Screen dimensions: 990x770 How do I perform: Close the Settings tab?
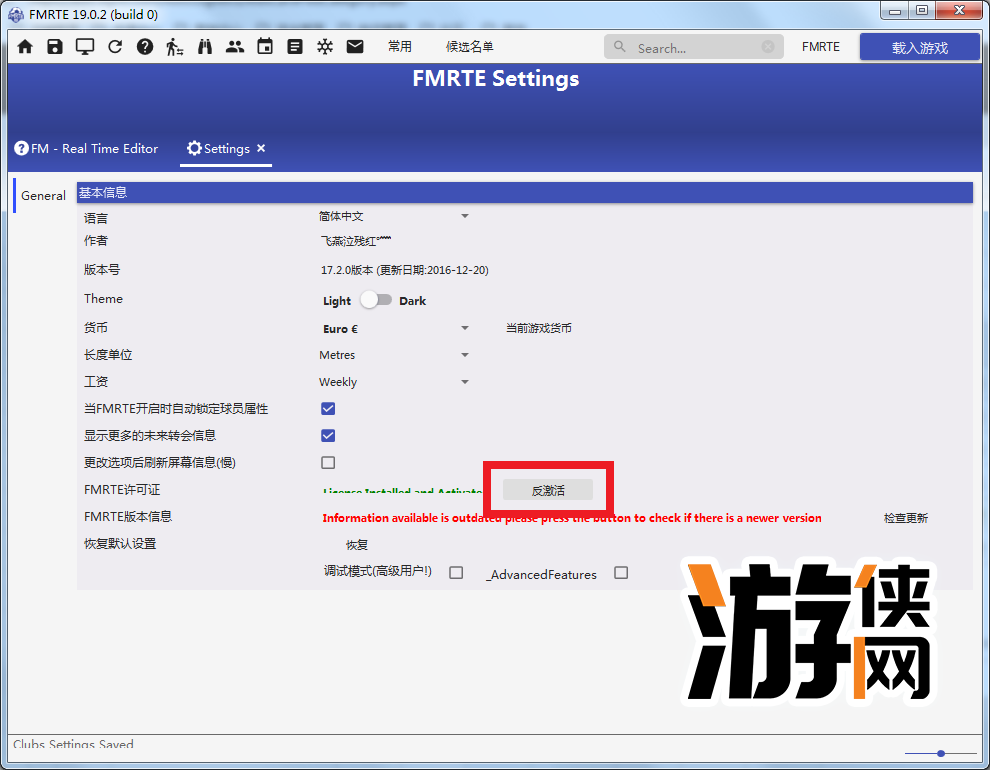(261, 148)
